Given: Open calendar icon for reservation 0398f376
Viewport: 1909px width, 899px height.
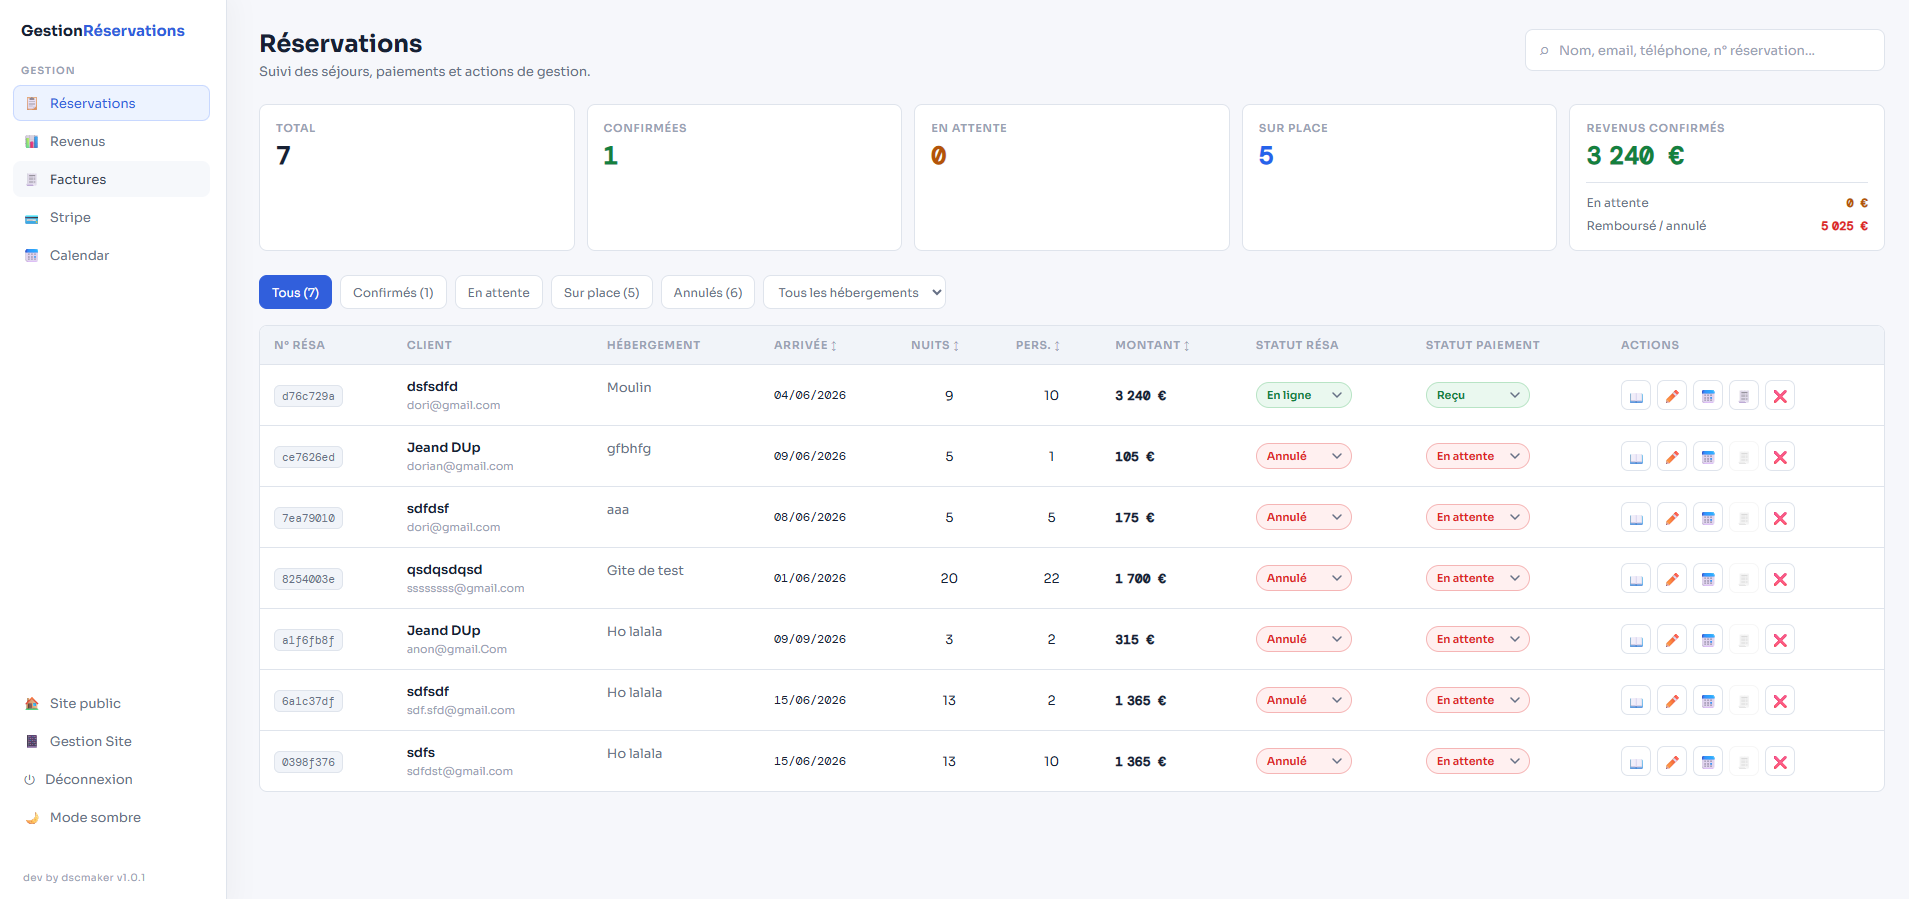Looking at the screenshot, I should (x=1708, y=762).
